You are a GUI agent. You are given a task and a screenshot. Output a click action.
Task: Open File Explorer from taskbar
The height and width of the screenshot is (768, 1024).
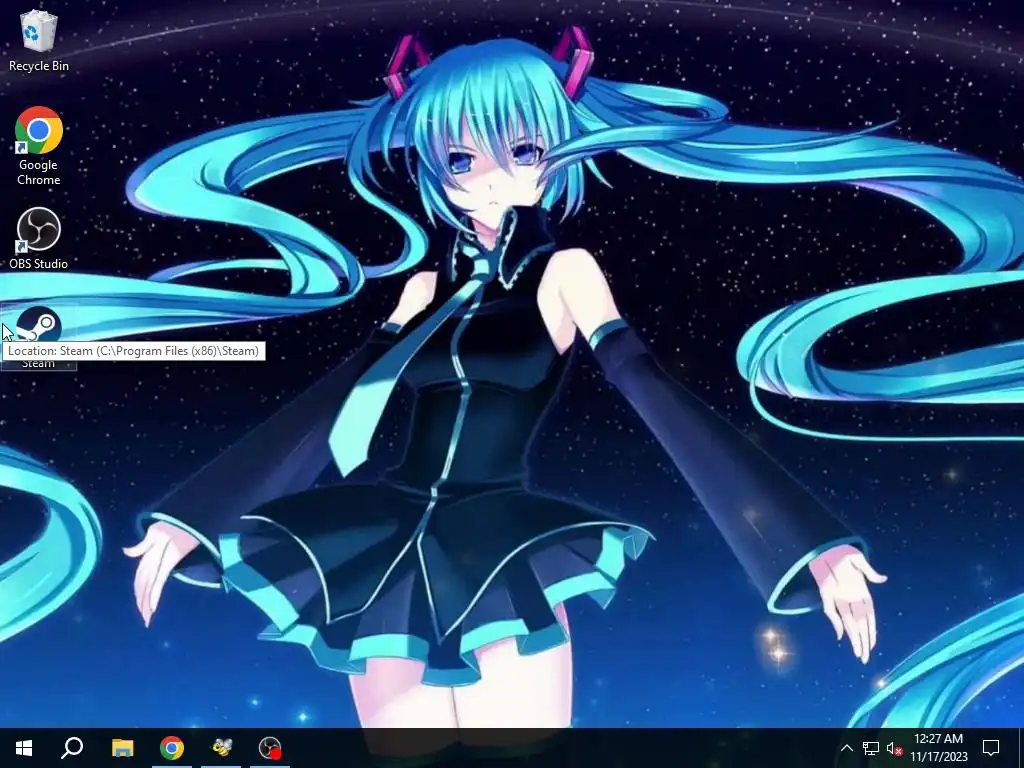122,748
